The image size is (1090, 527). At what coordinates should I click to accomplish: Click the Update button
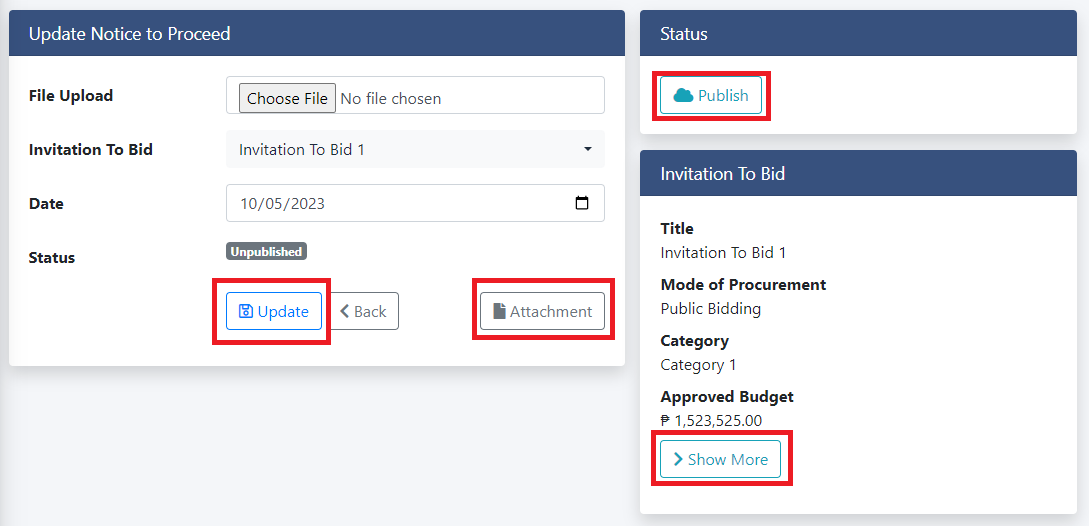(274, 311)
